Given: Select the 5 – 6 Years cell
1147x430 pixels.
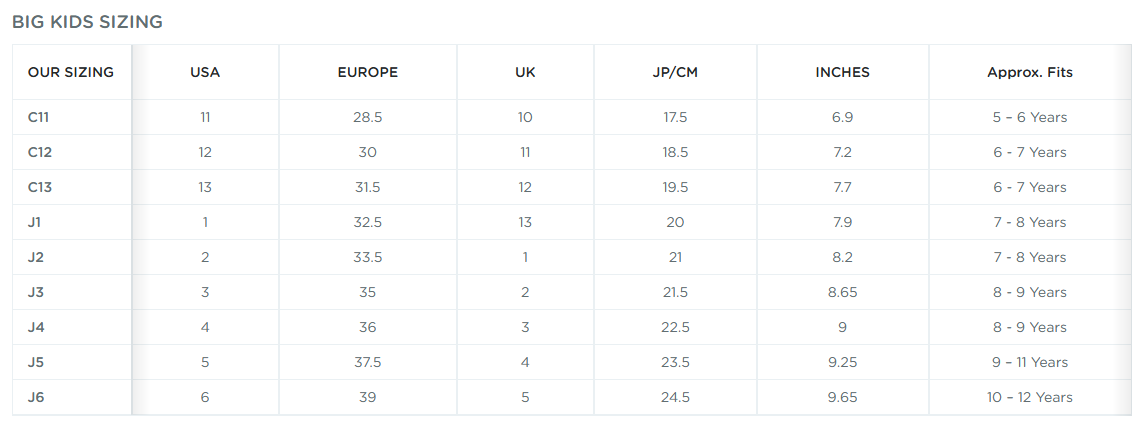Looking at the screenshot, I should pyautogui.click(x=1030, y=117).
